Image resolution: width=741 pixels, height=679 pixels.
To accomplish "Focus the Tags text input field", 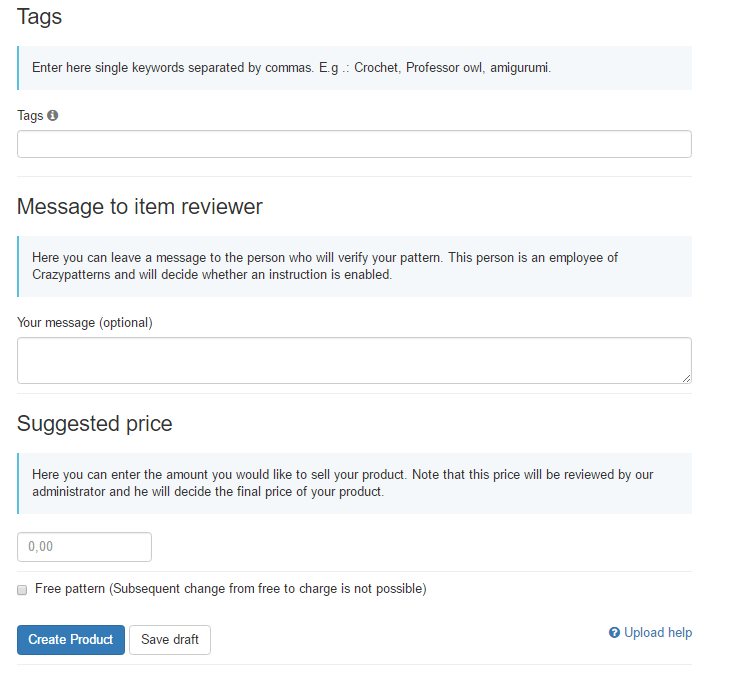I will (354, 144).
